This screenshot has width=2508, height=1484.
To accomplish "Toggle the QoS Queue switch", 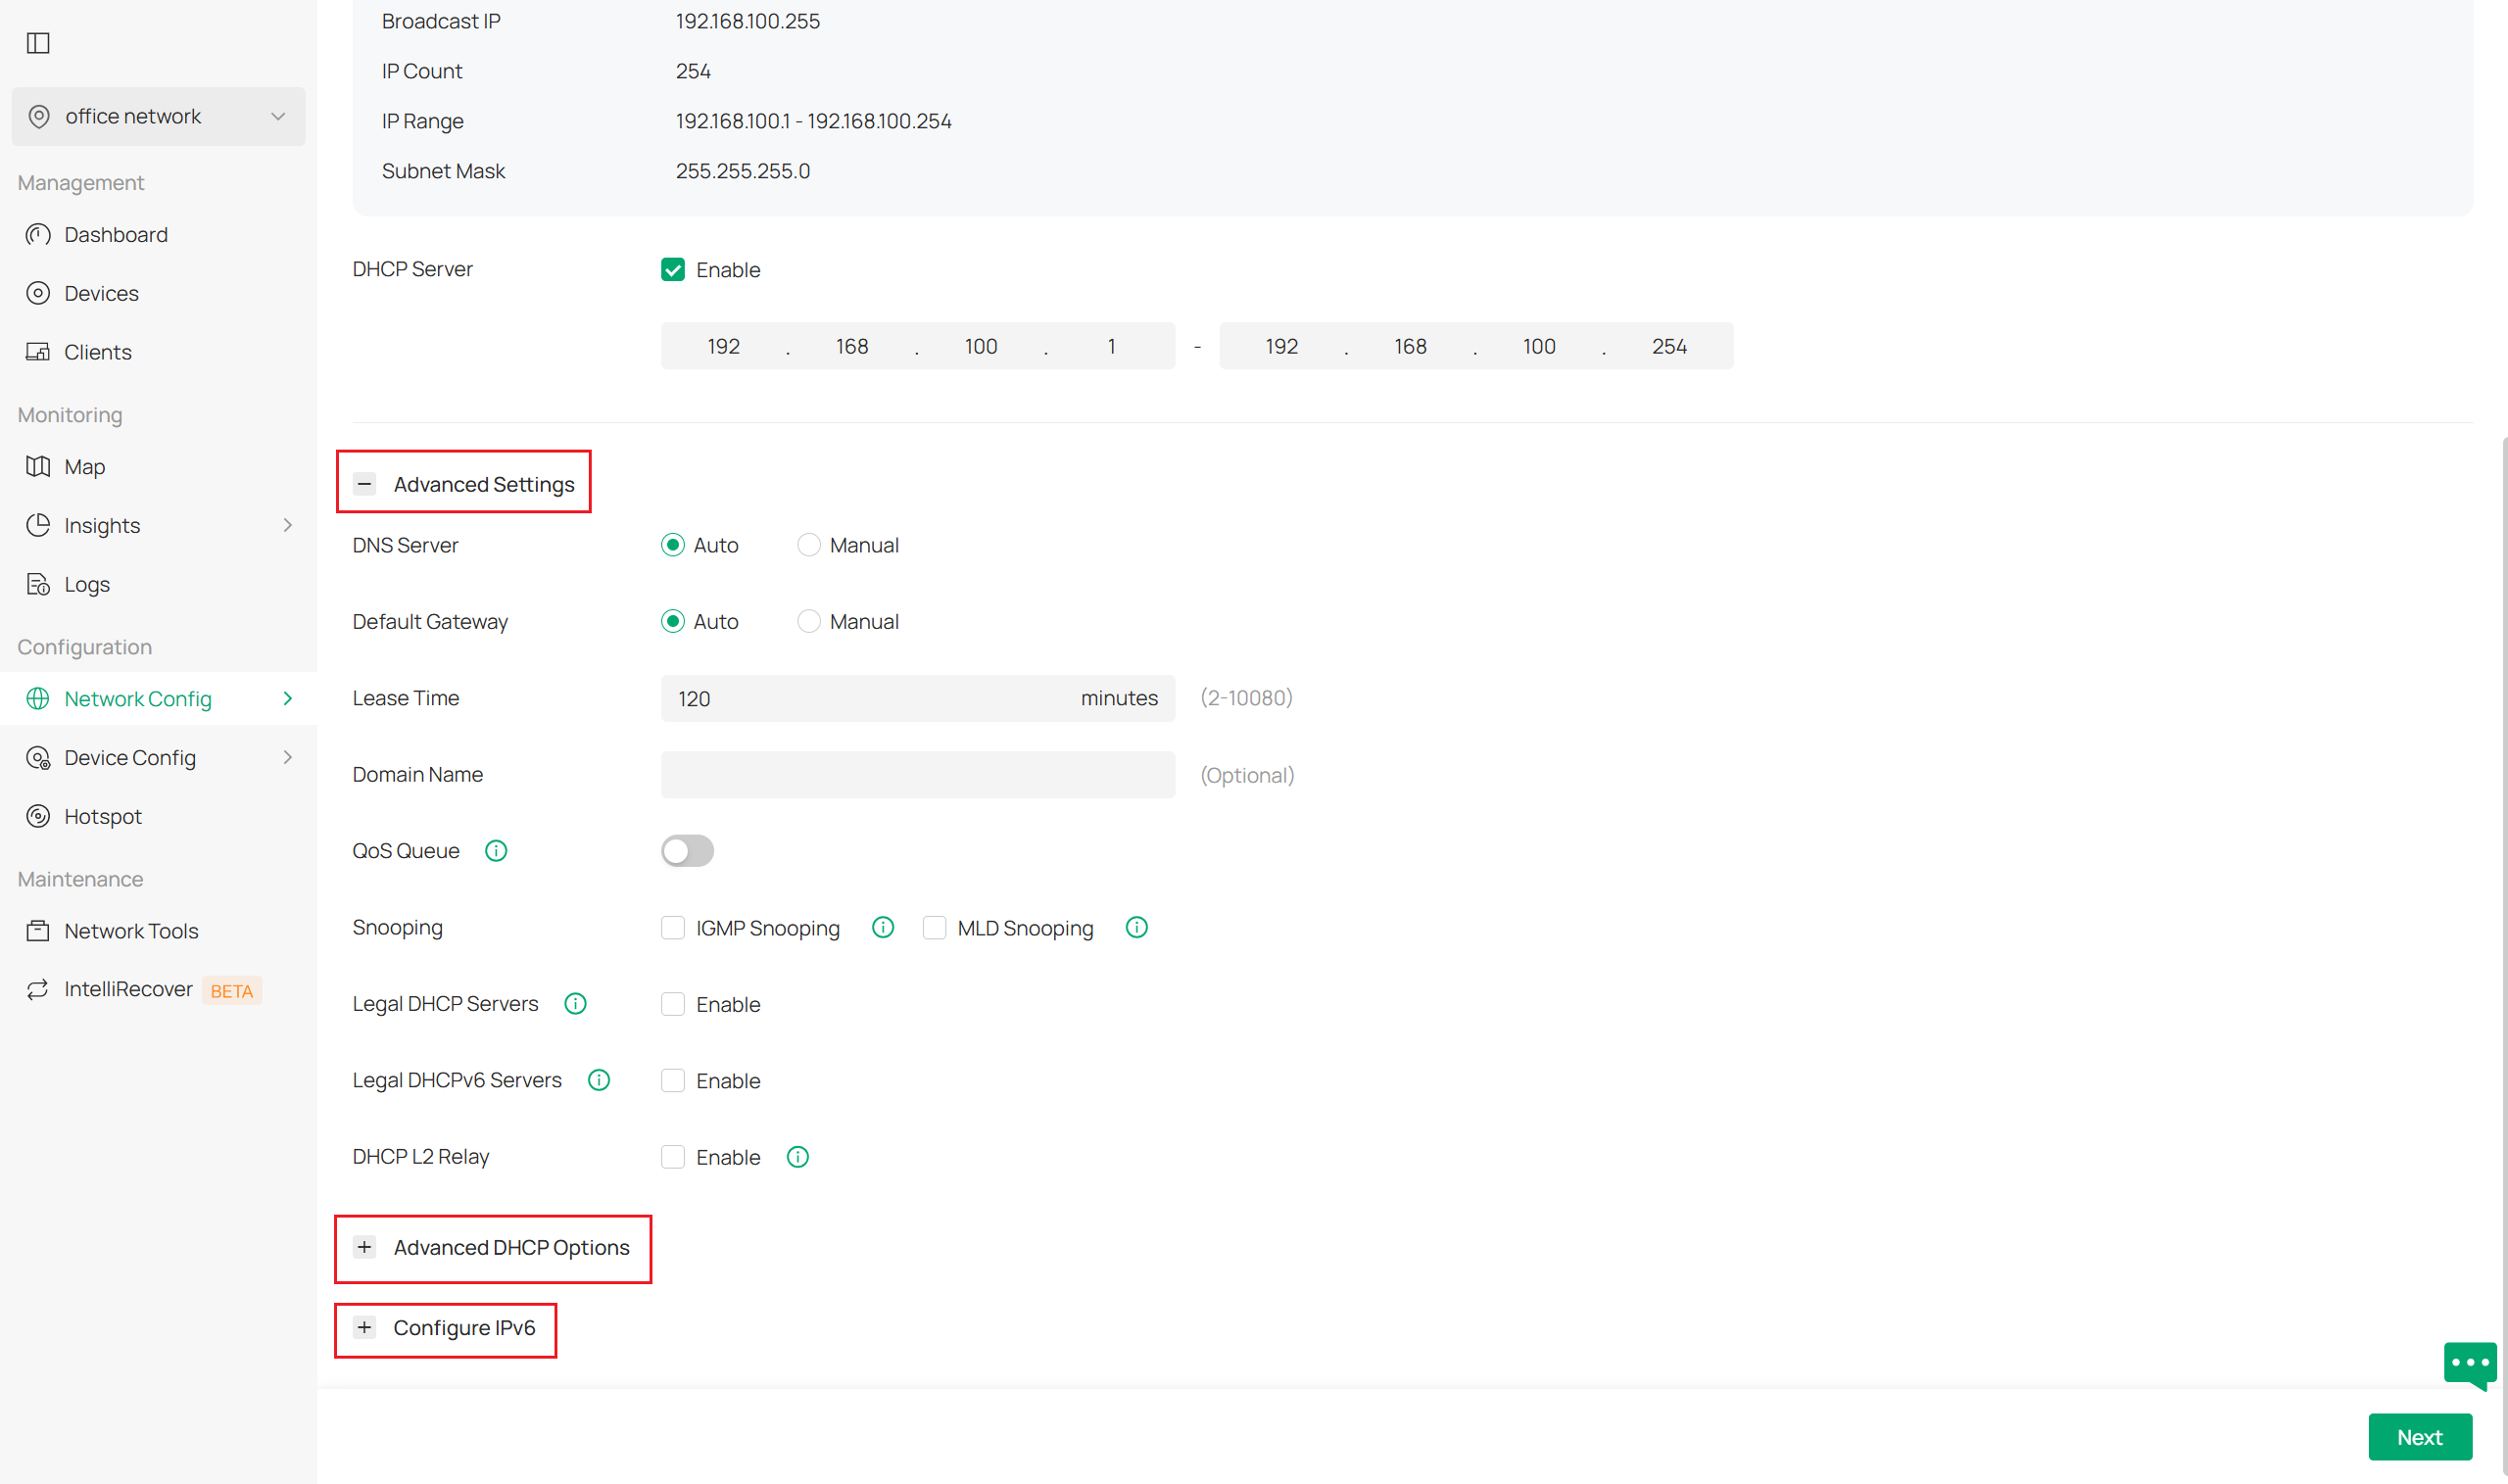I will pos(687,850).
